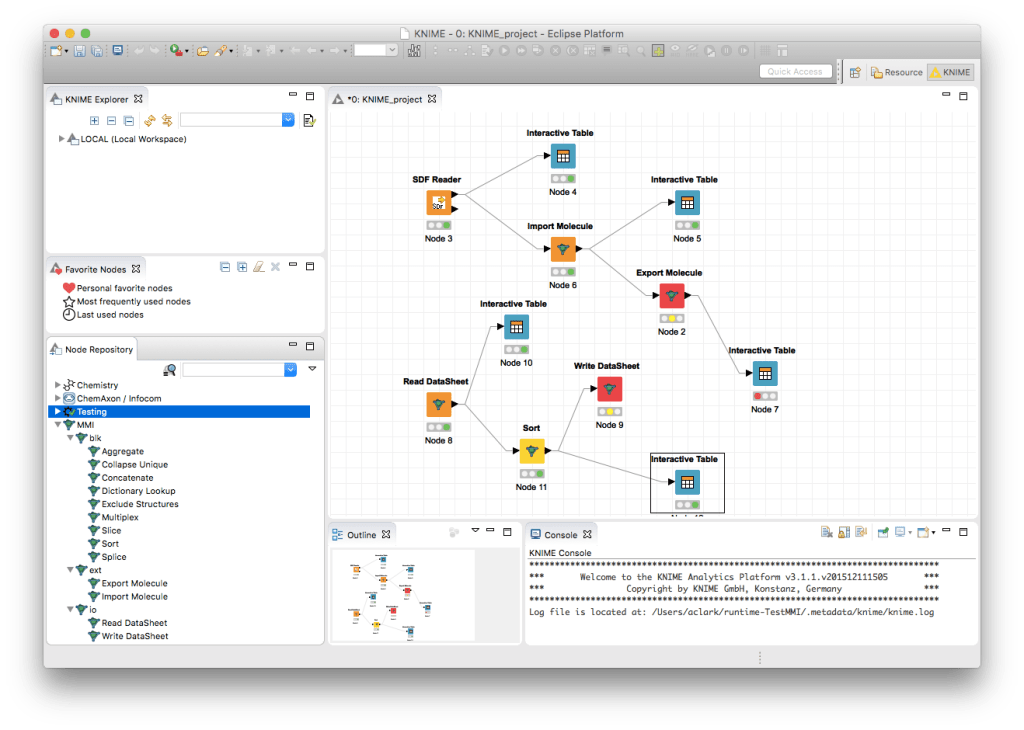The image size is (1024, 730).
Task: Click the synchronize arrows icon in KNIME Explorer
Action: click(167, 120)
